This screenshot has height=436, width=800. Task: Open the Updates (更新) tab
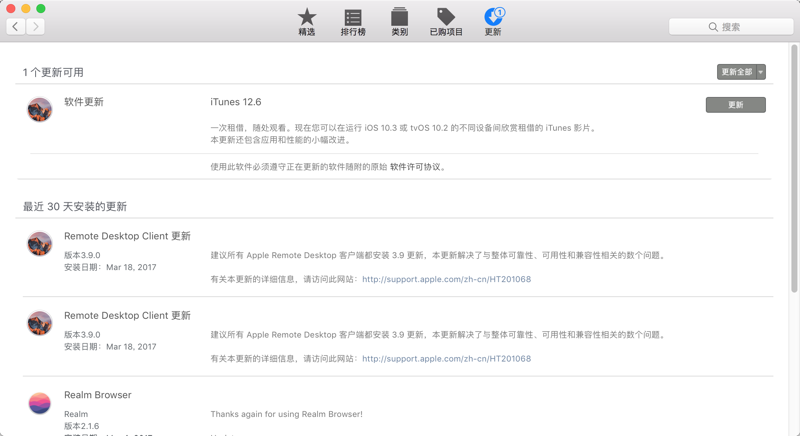pos(493,22)
